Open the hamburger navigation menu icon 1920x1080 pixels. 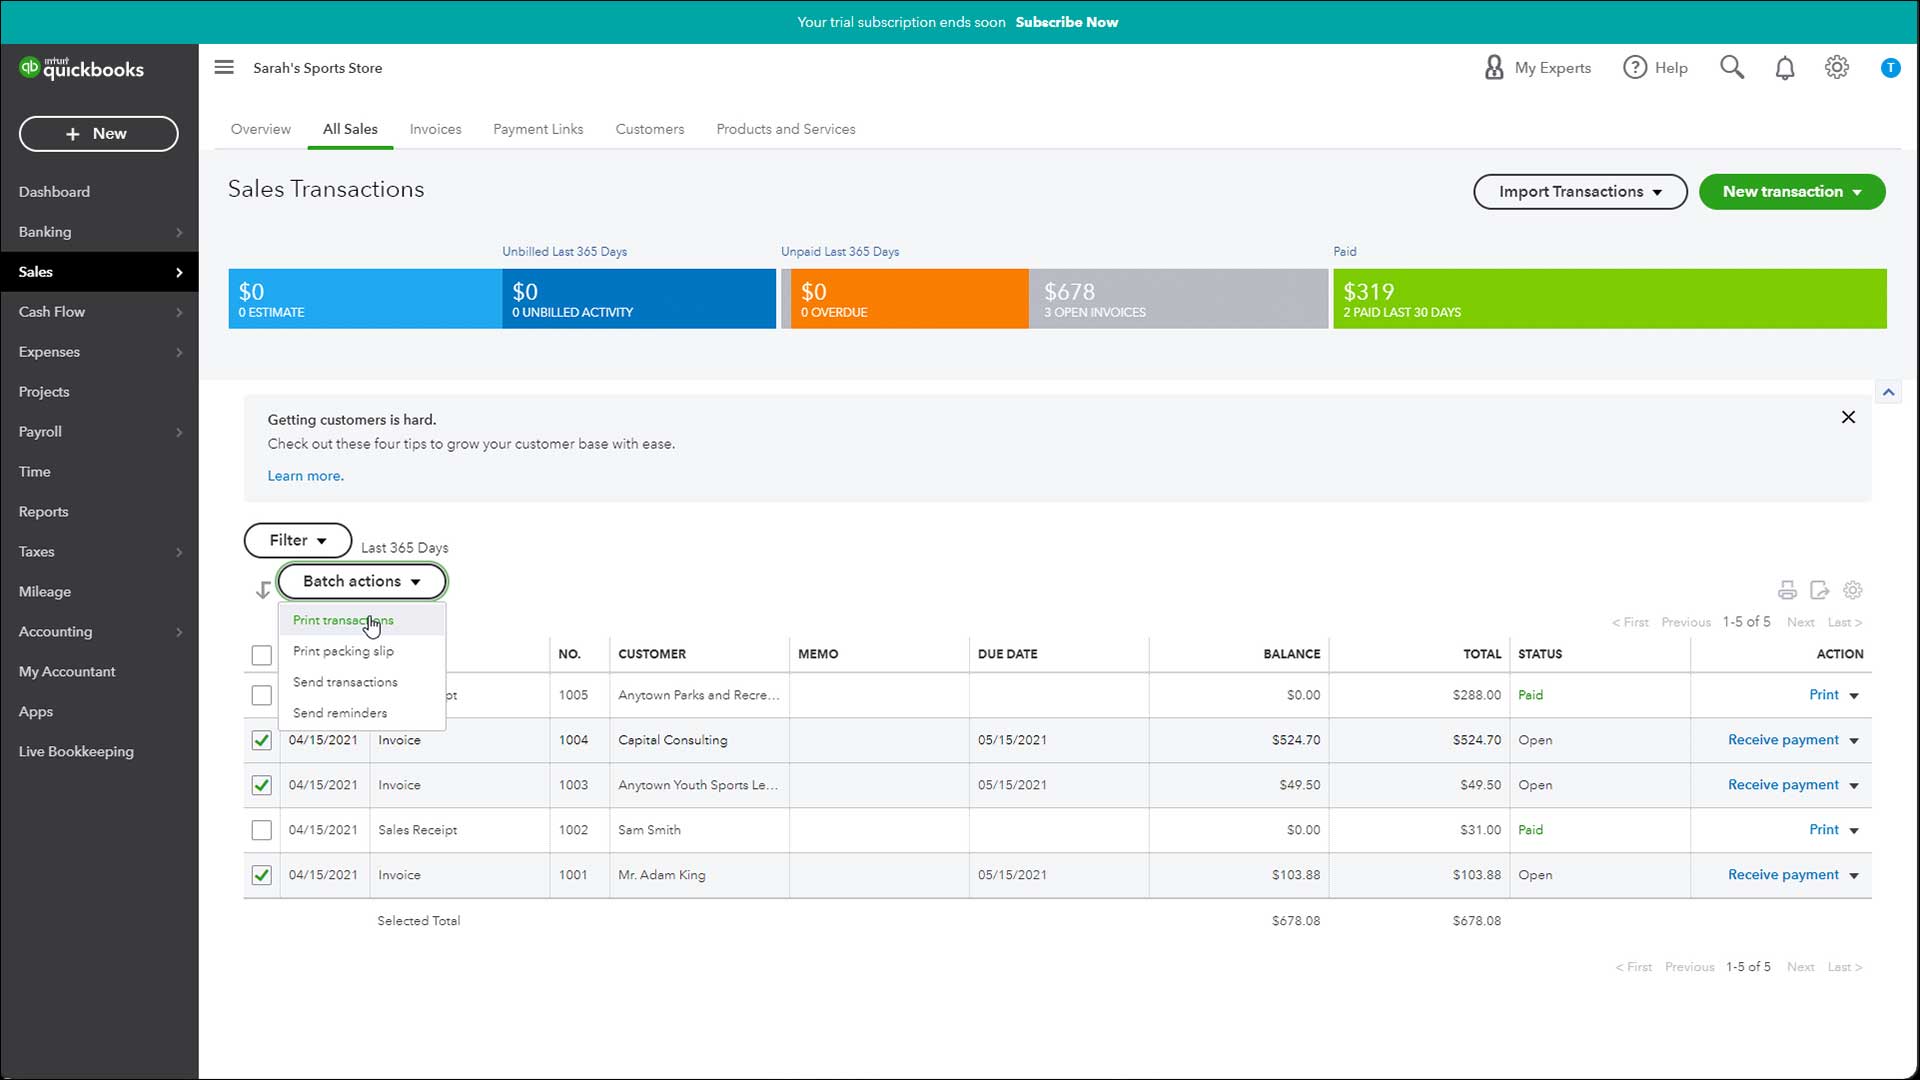[224, 67]
